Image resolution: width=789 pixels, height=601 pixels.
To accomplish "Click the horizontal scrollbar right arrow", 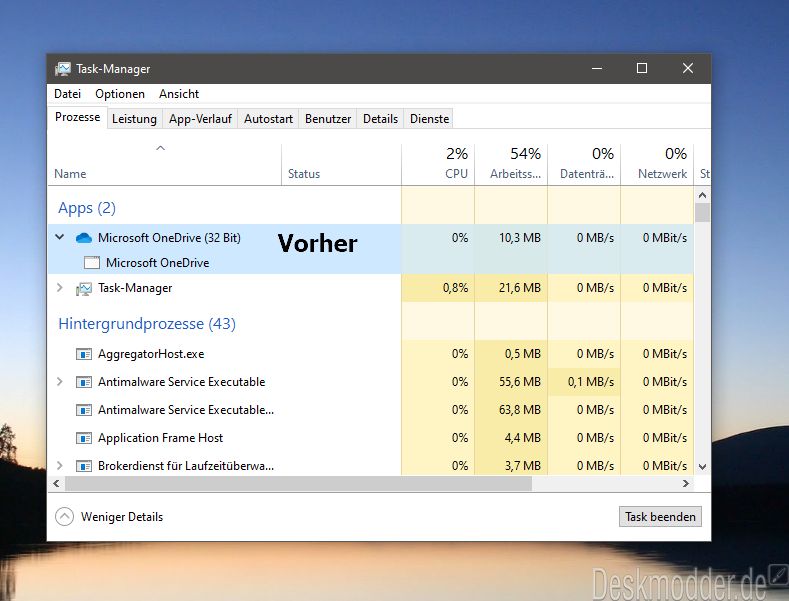I will [x=685, y=483].
